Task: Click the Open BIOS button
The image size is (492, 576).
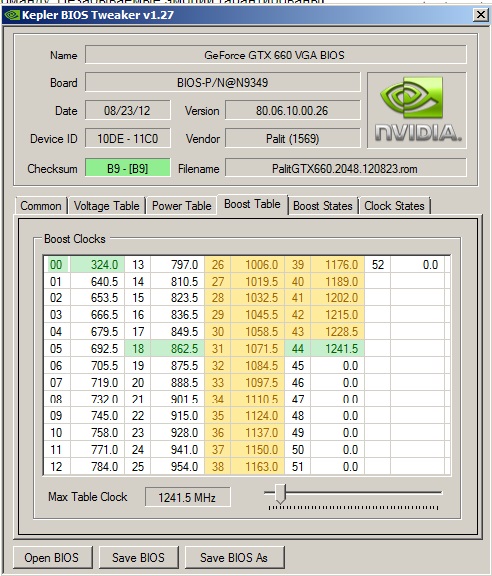Action: coord(52,558)
